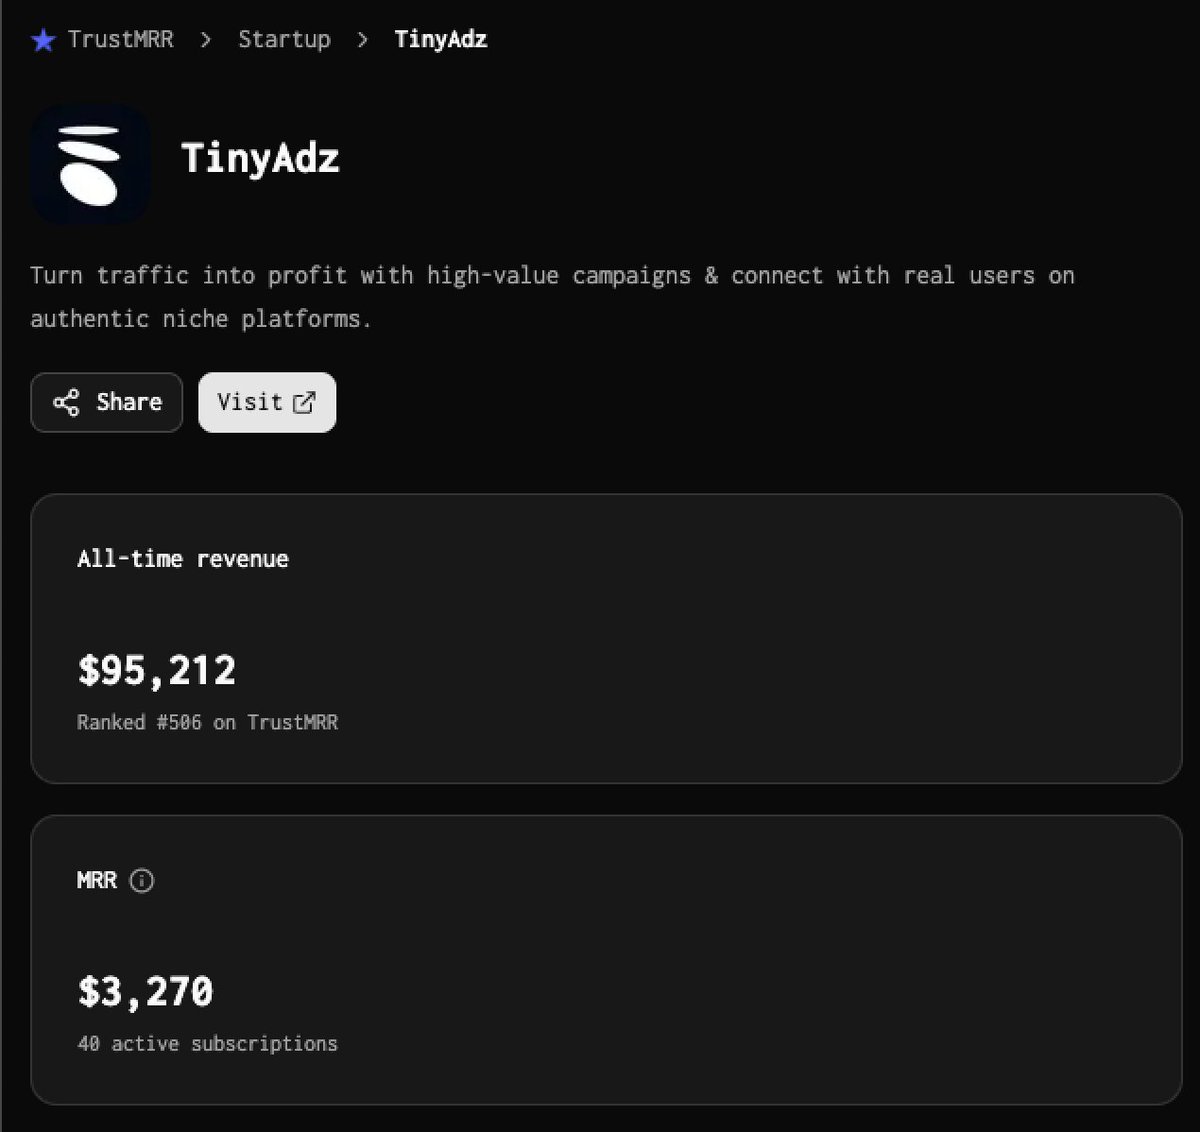Select the All-time revenue label

[x=183, y=559]
